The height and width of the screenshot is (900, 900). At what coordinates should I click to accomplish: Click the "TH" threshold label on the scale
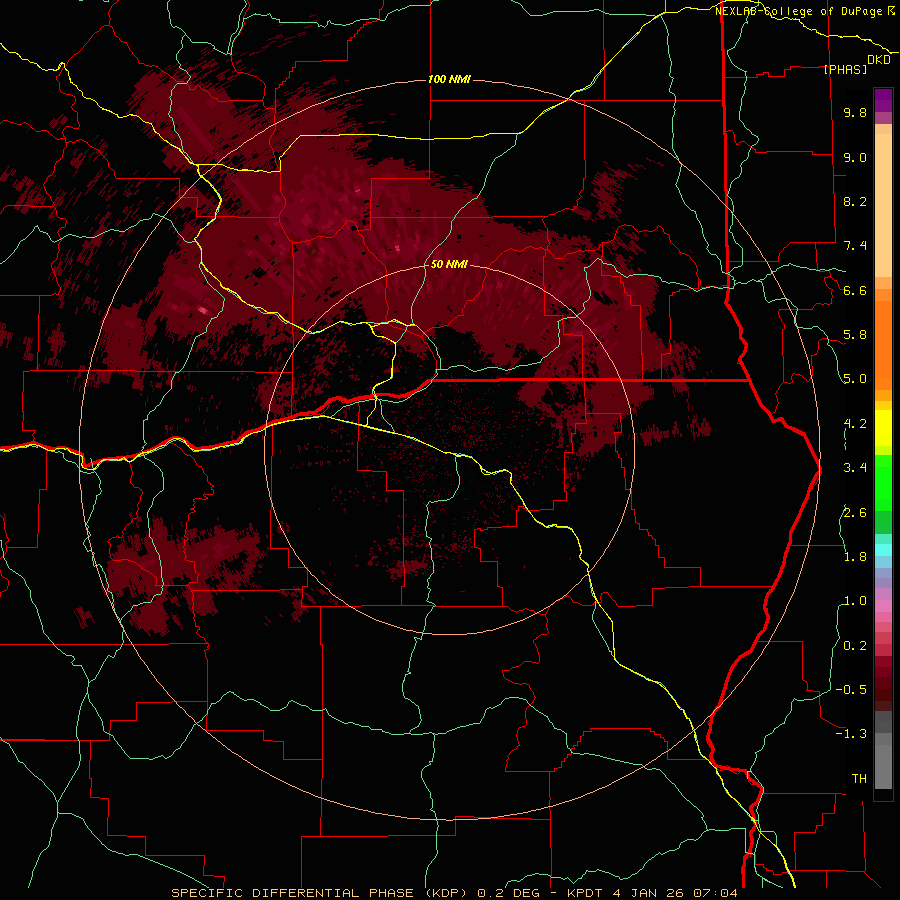[x=859, y=779]
